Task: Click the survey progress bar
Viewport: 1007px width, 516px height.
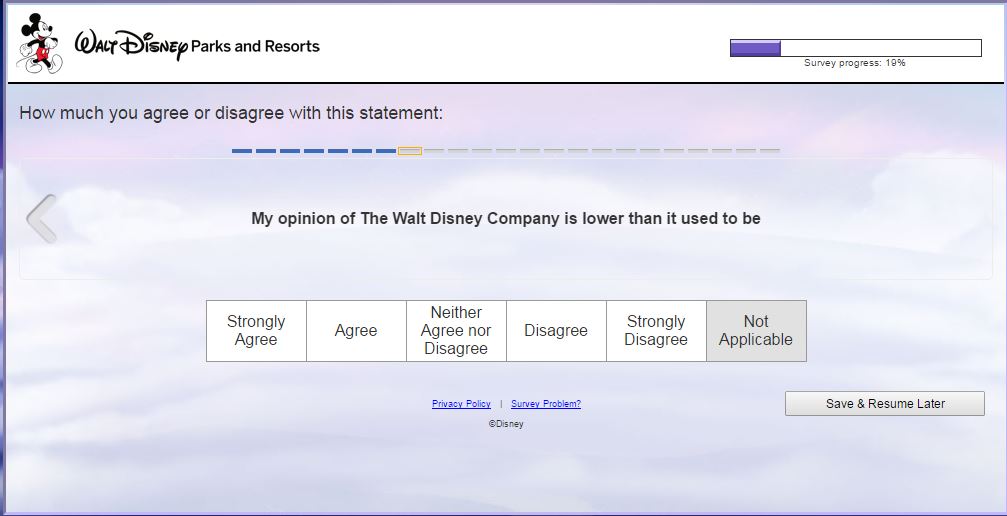Action: [855, 48]
